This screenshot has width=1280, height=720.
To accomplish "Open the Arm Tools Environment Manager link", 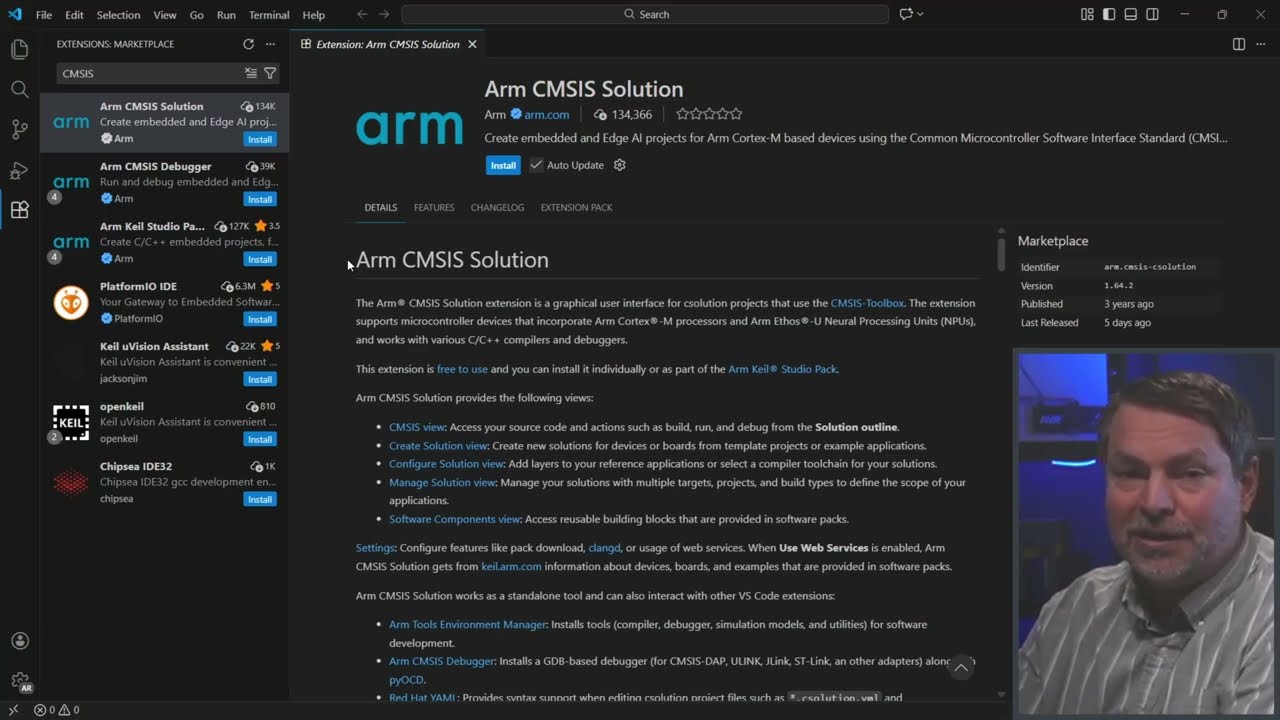I will (468, 624).
